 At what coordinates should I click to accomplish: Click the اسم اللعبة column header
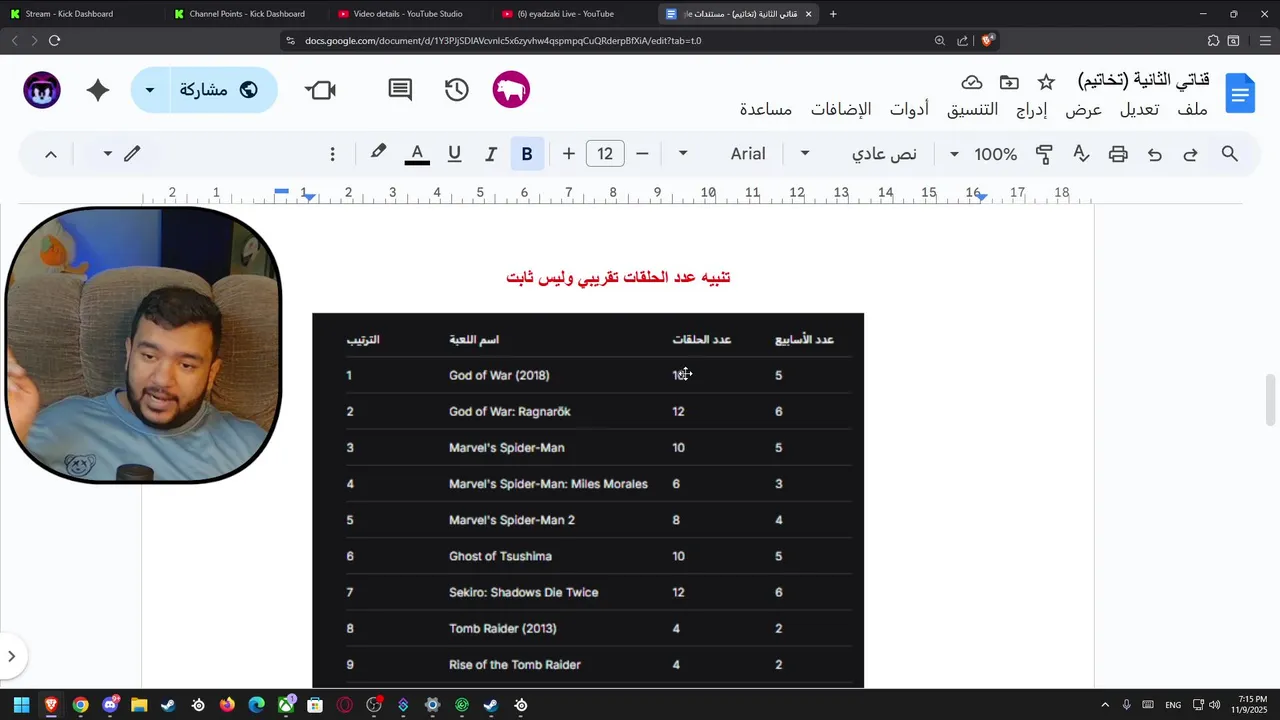[474, 340]
